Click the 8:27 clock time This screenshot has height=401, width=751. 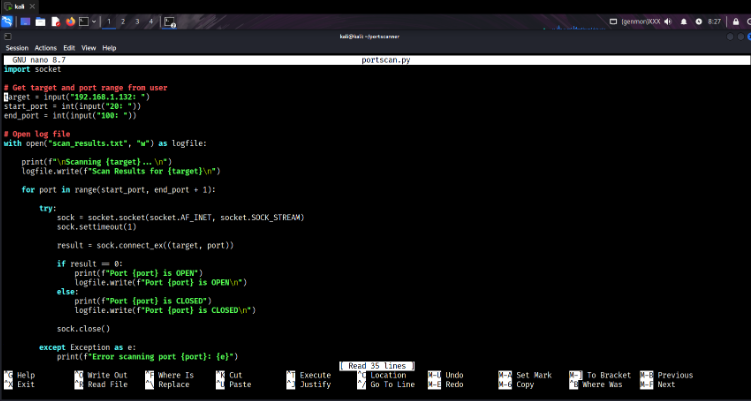pos(714,22)
